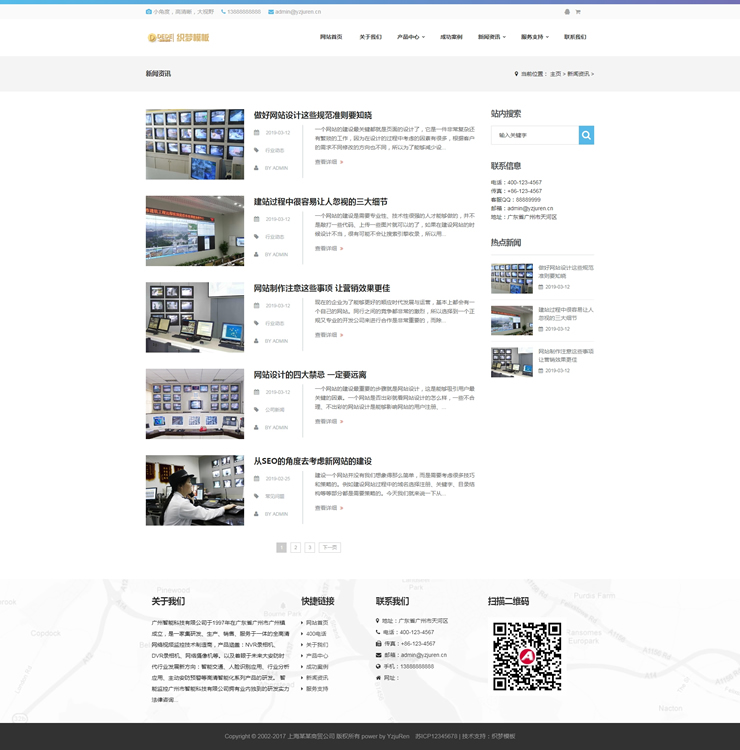
Task: Click the camera icon at top-left bar
Action: tap(149, 12)
